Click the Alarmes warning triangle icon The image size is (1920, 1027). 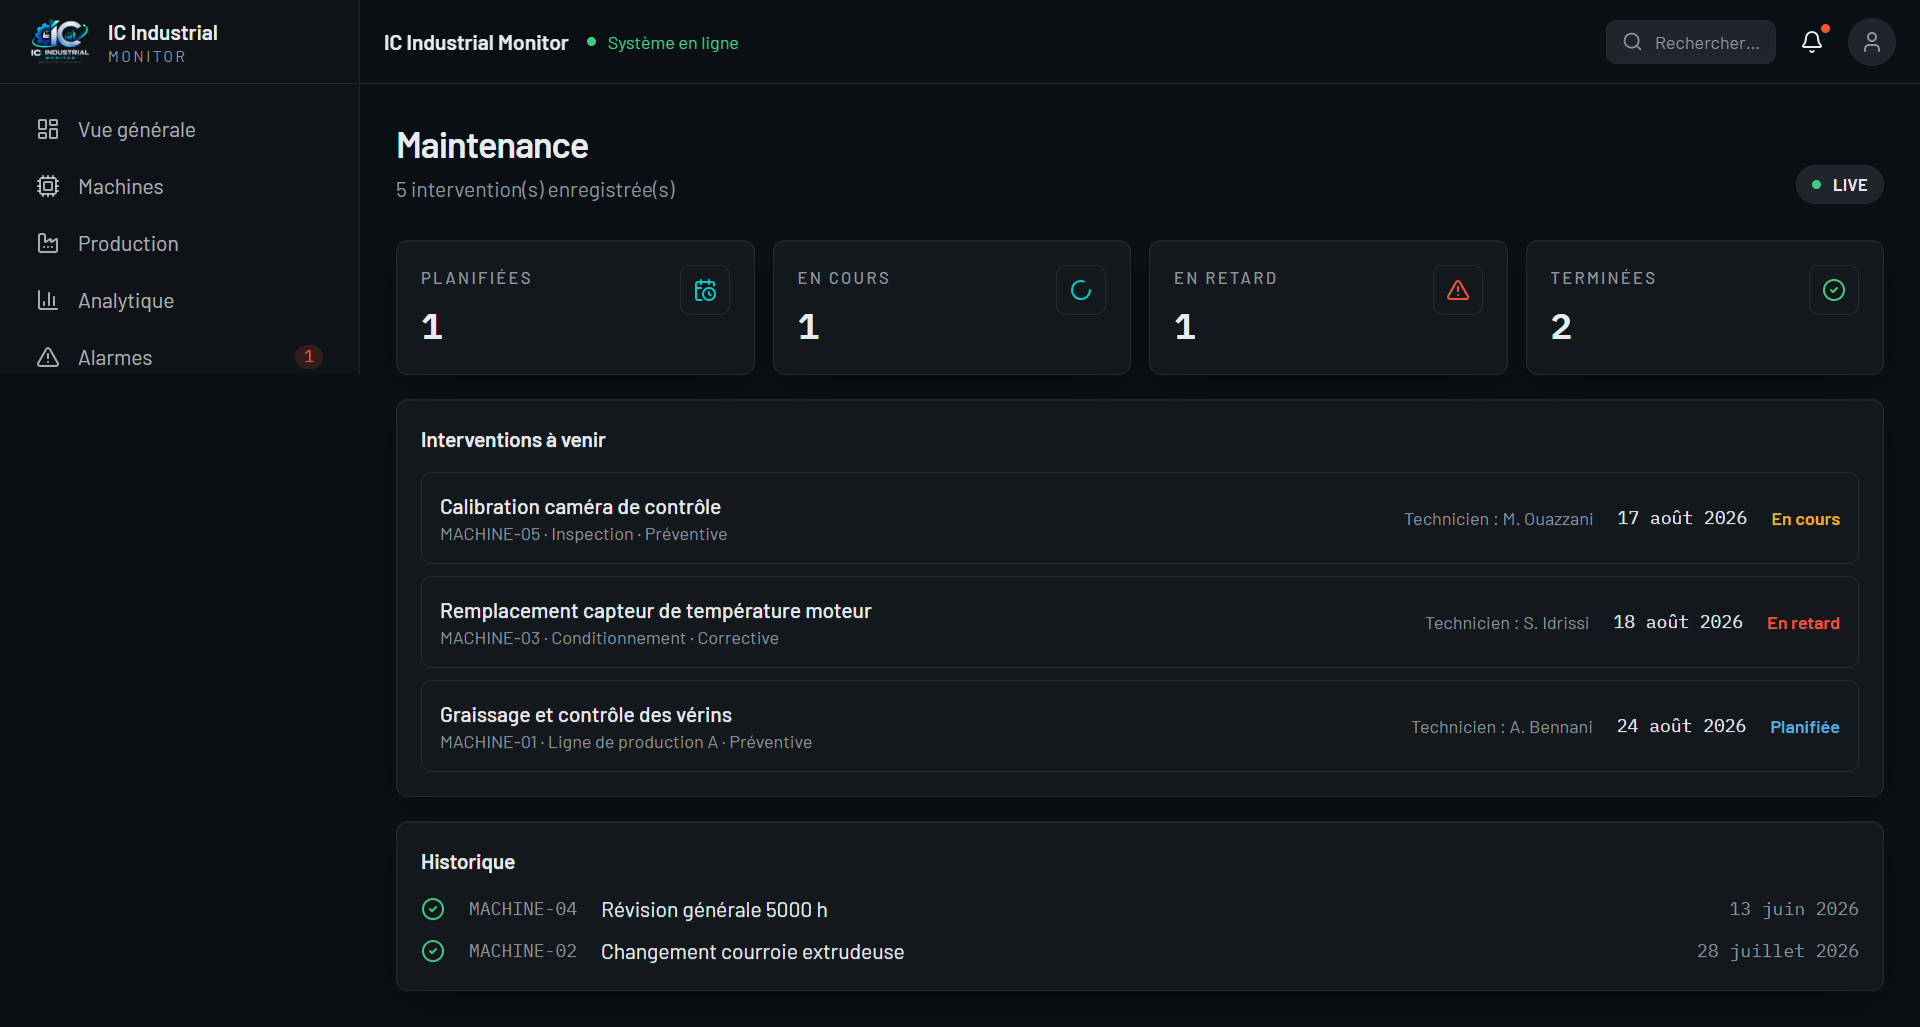point(48,357)
